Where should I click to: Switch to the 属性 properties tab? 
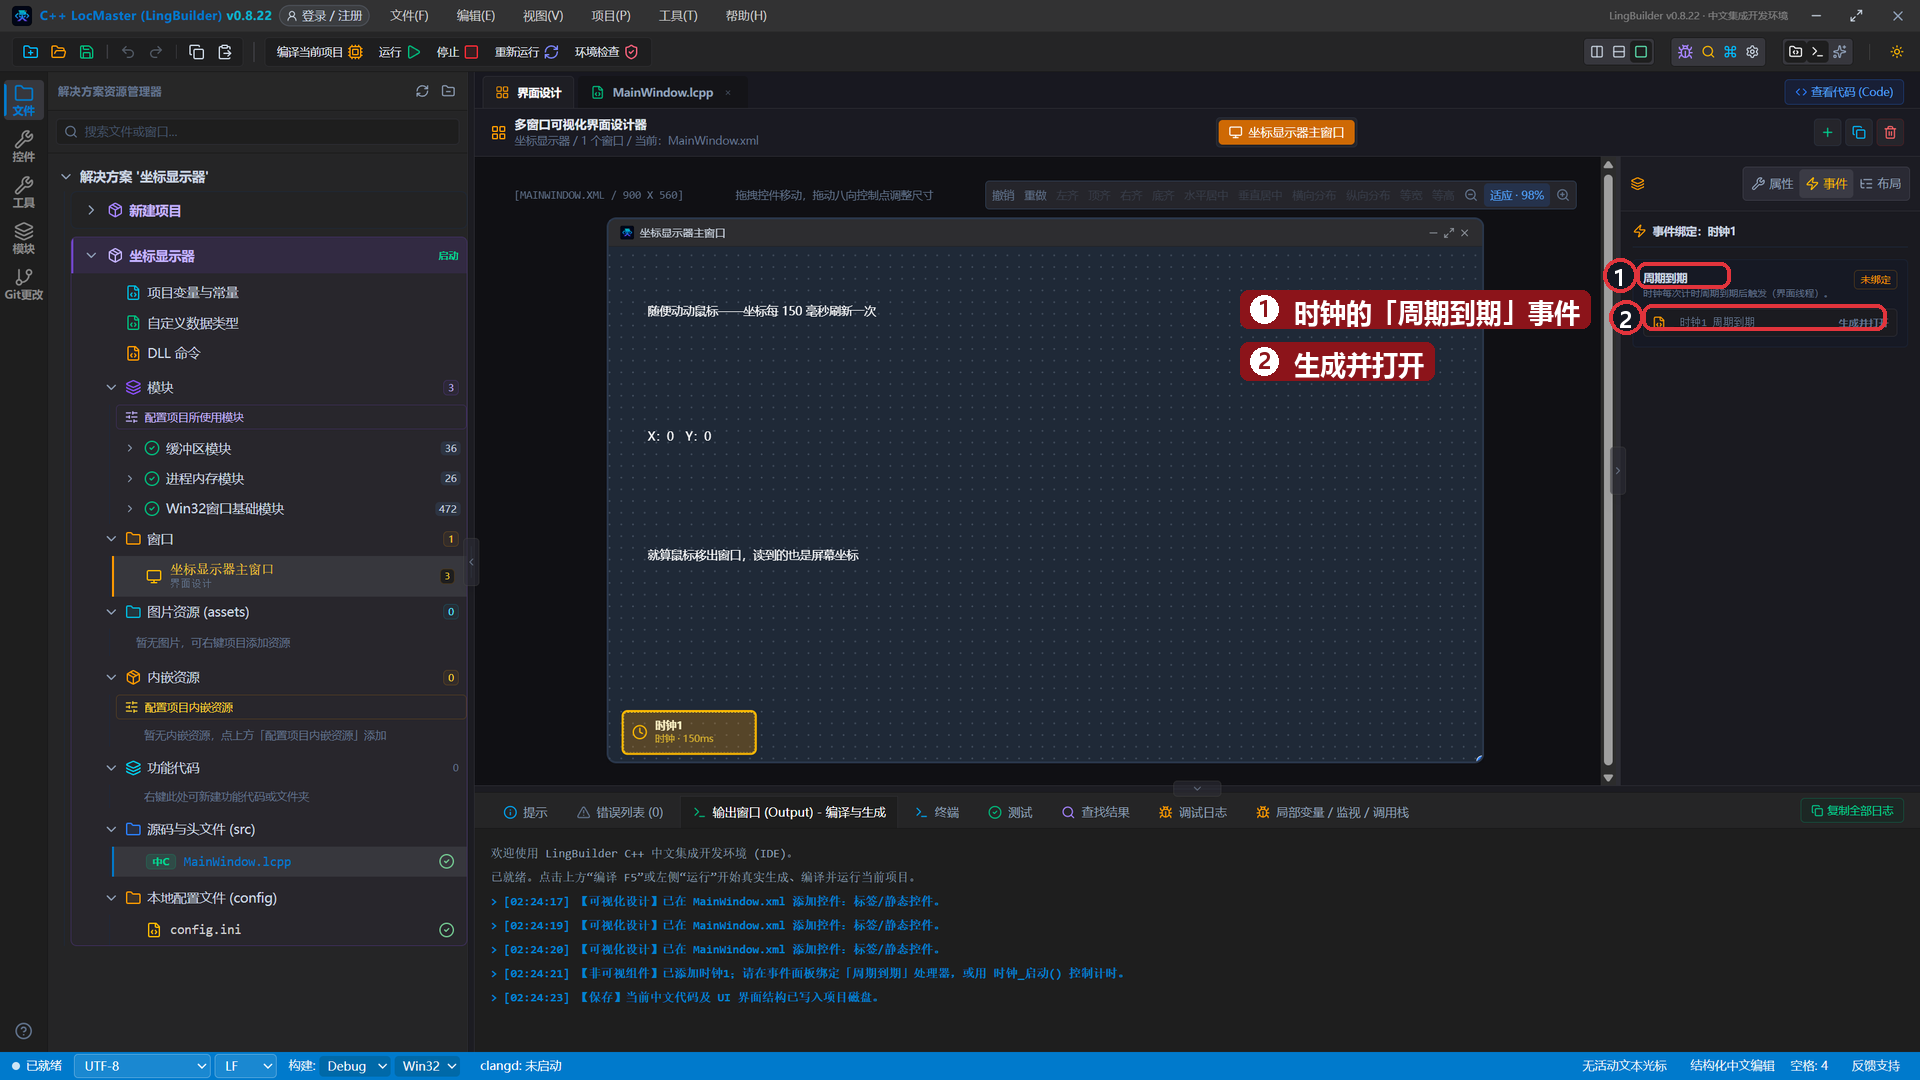[1772, 184]
